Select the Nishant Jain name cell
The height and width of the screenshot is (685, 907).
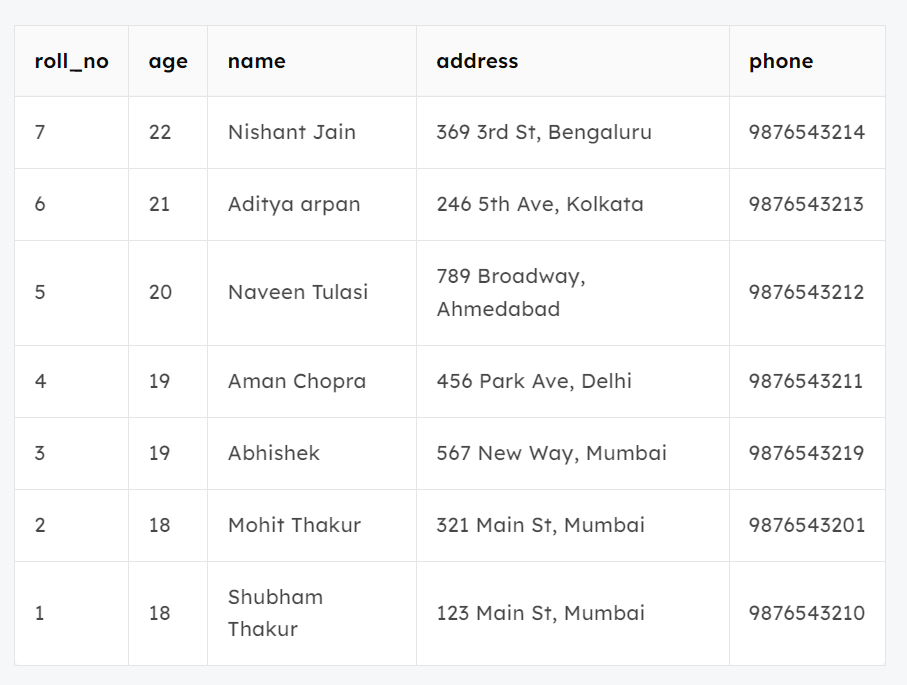click(292, 132)
